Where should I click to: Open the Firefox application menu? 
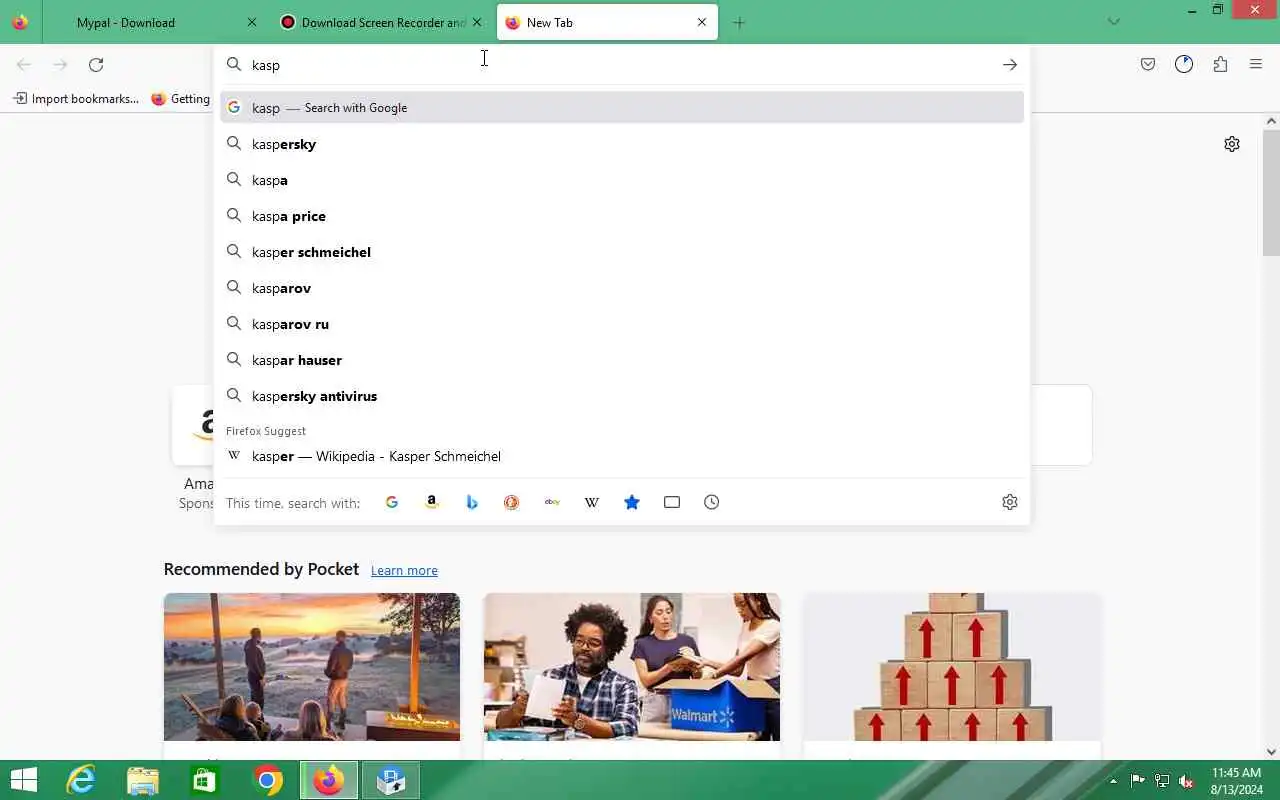[x=1256, y=65]
